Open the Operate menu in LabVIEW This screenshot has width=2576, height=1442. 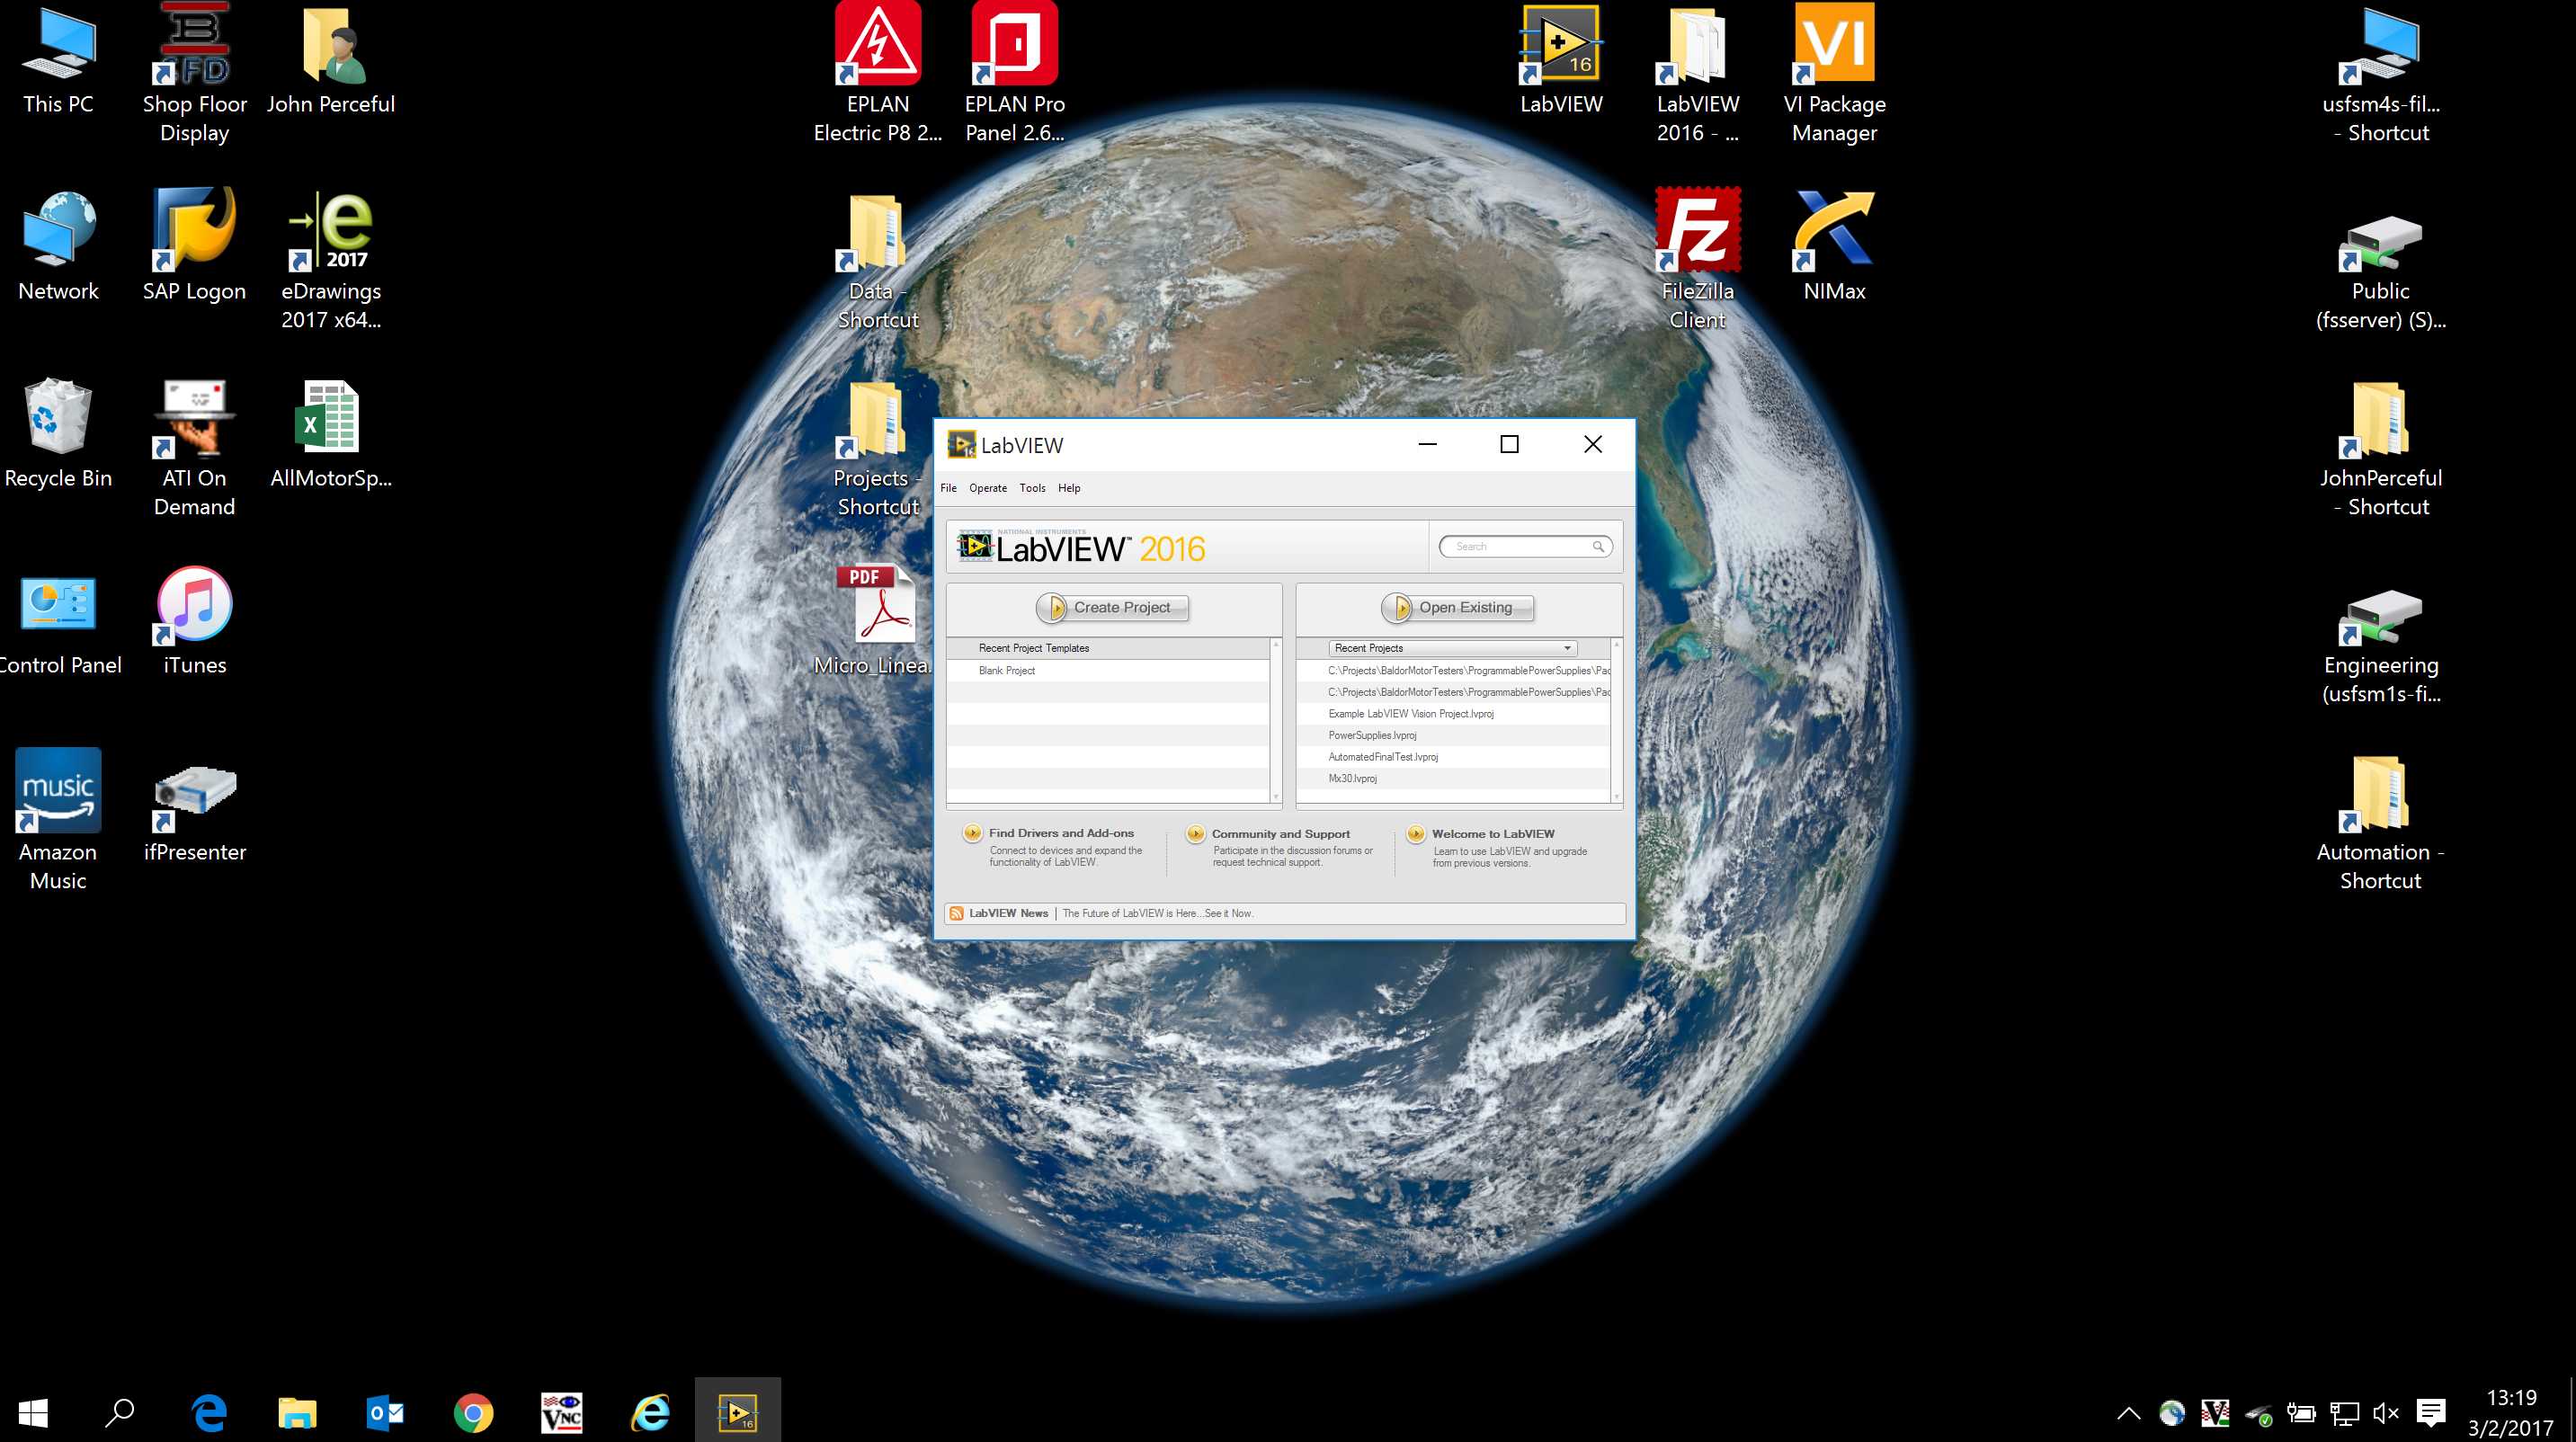coord(988,488)
